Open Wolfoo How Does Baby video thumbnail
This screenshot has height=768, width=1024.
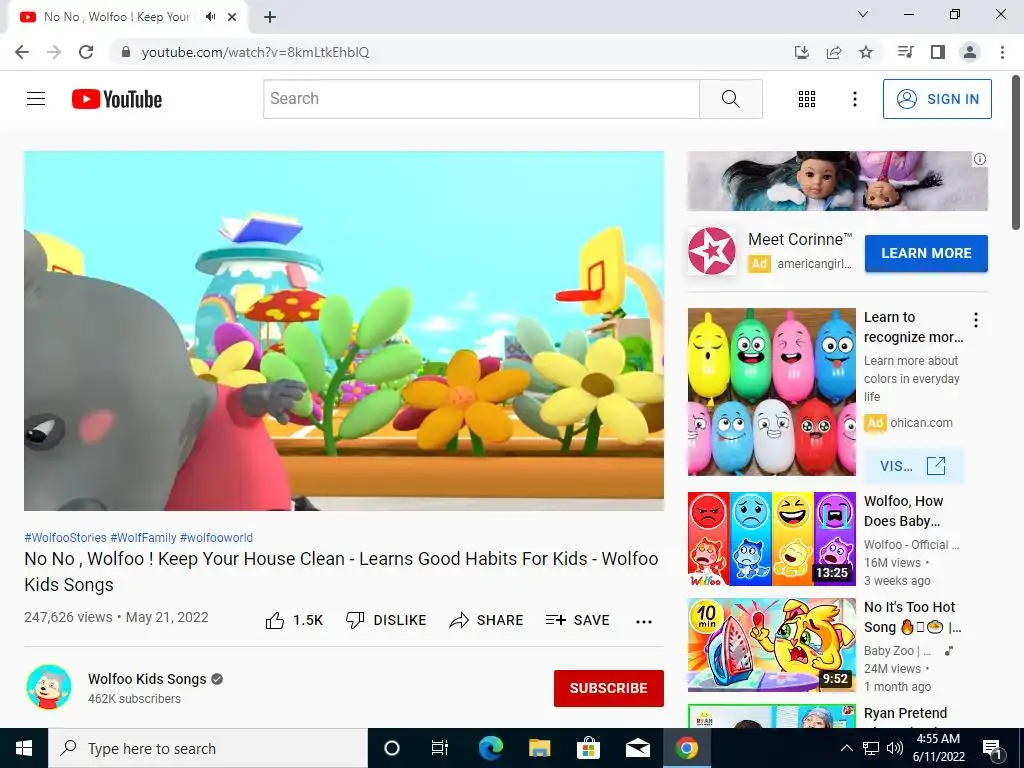pyautogui.click(x=771, y=539)
